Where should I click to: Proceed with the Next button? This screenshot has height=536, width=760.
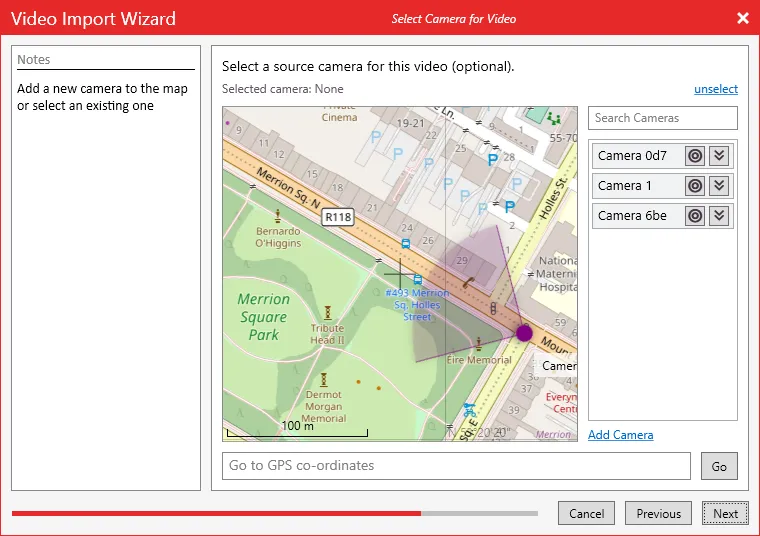pos(725,513)
